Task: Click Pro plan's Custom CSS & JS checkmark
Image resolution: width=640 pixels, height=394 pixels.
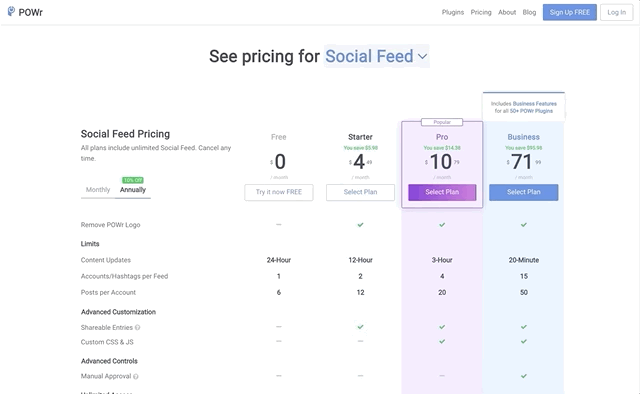Action: (442, 341)
